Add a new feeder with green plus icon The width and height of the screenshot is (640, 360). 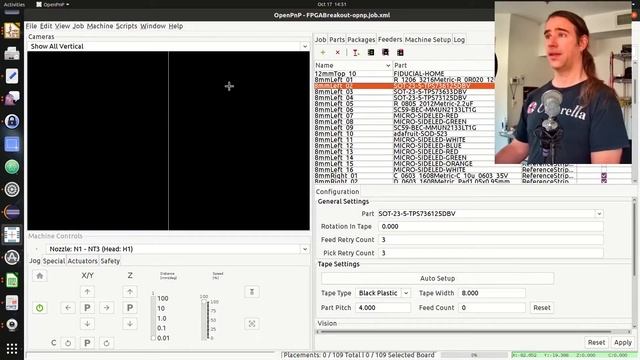click(323, 52)
